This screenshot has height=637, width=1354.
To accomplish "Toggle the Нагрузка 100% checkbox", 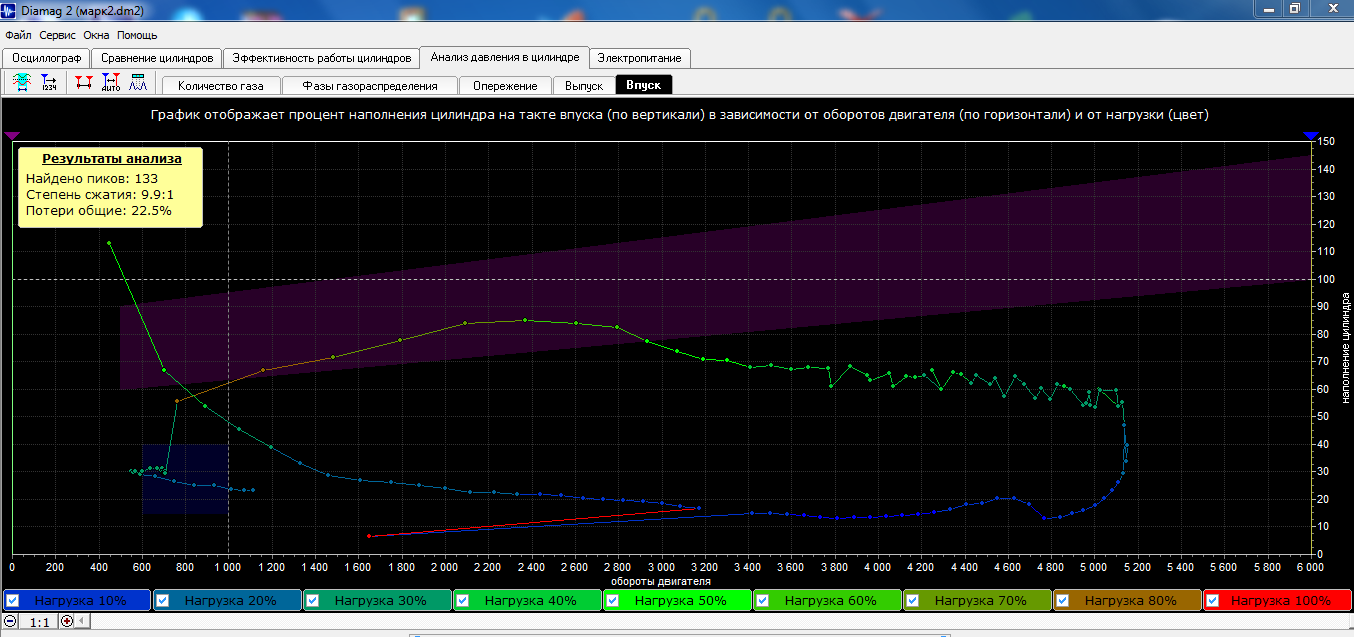I will (1212, 601).
